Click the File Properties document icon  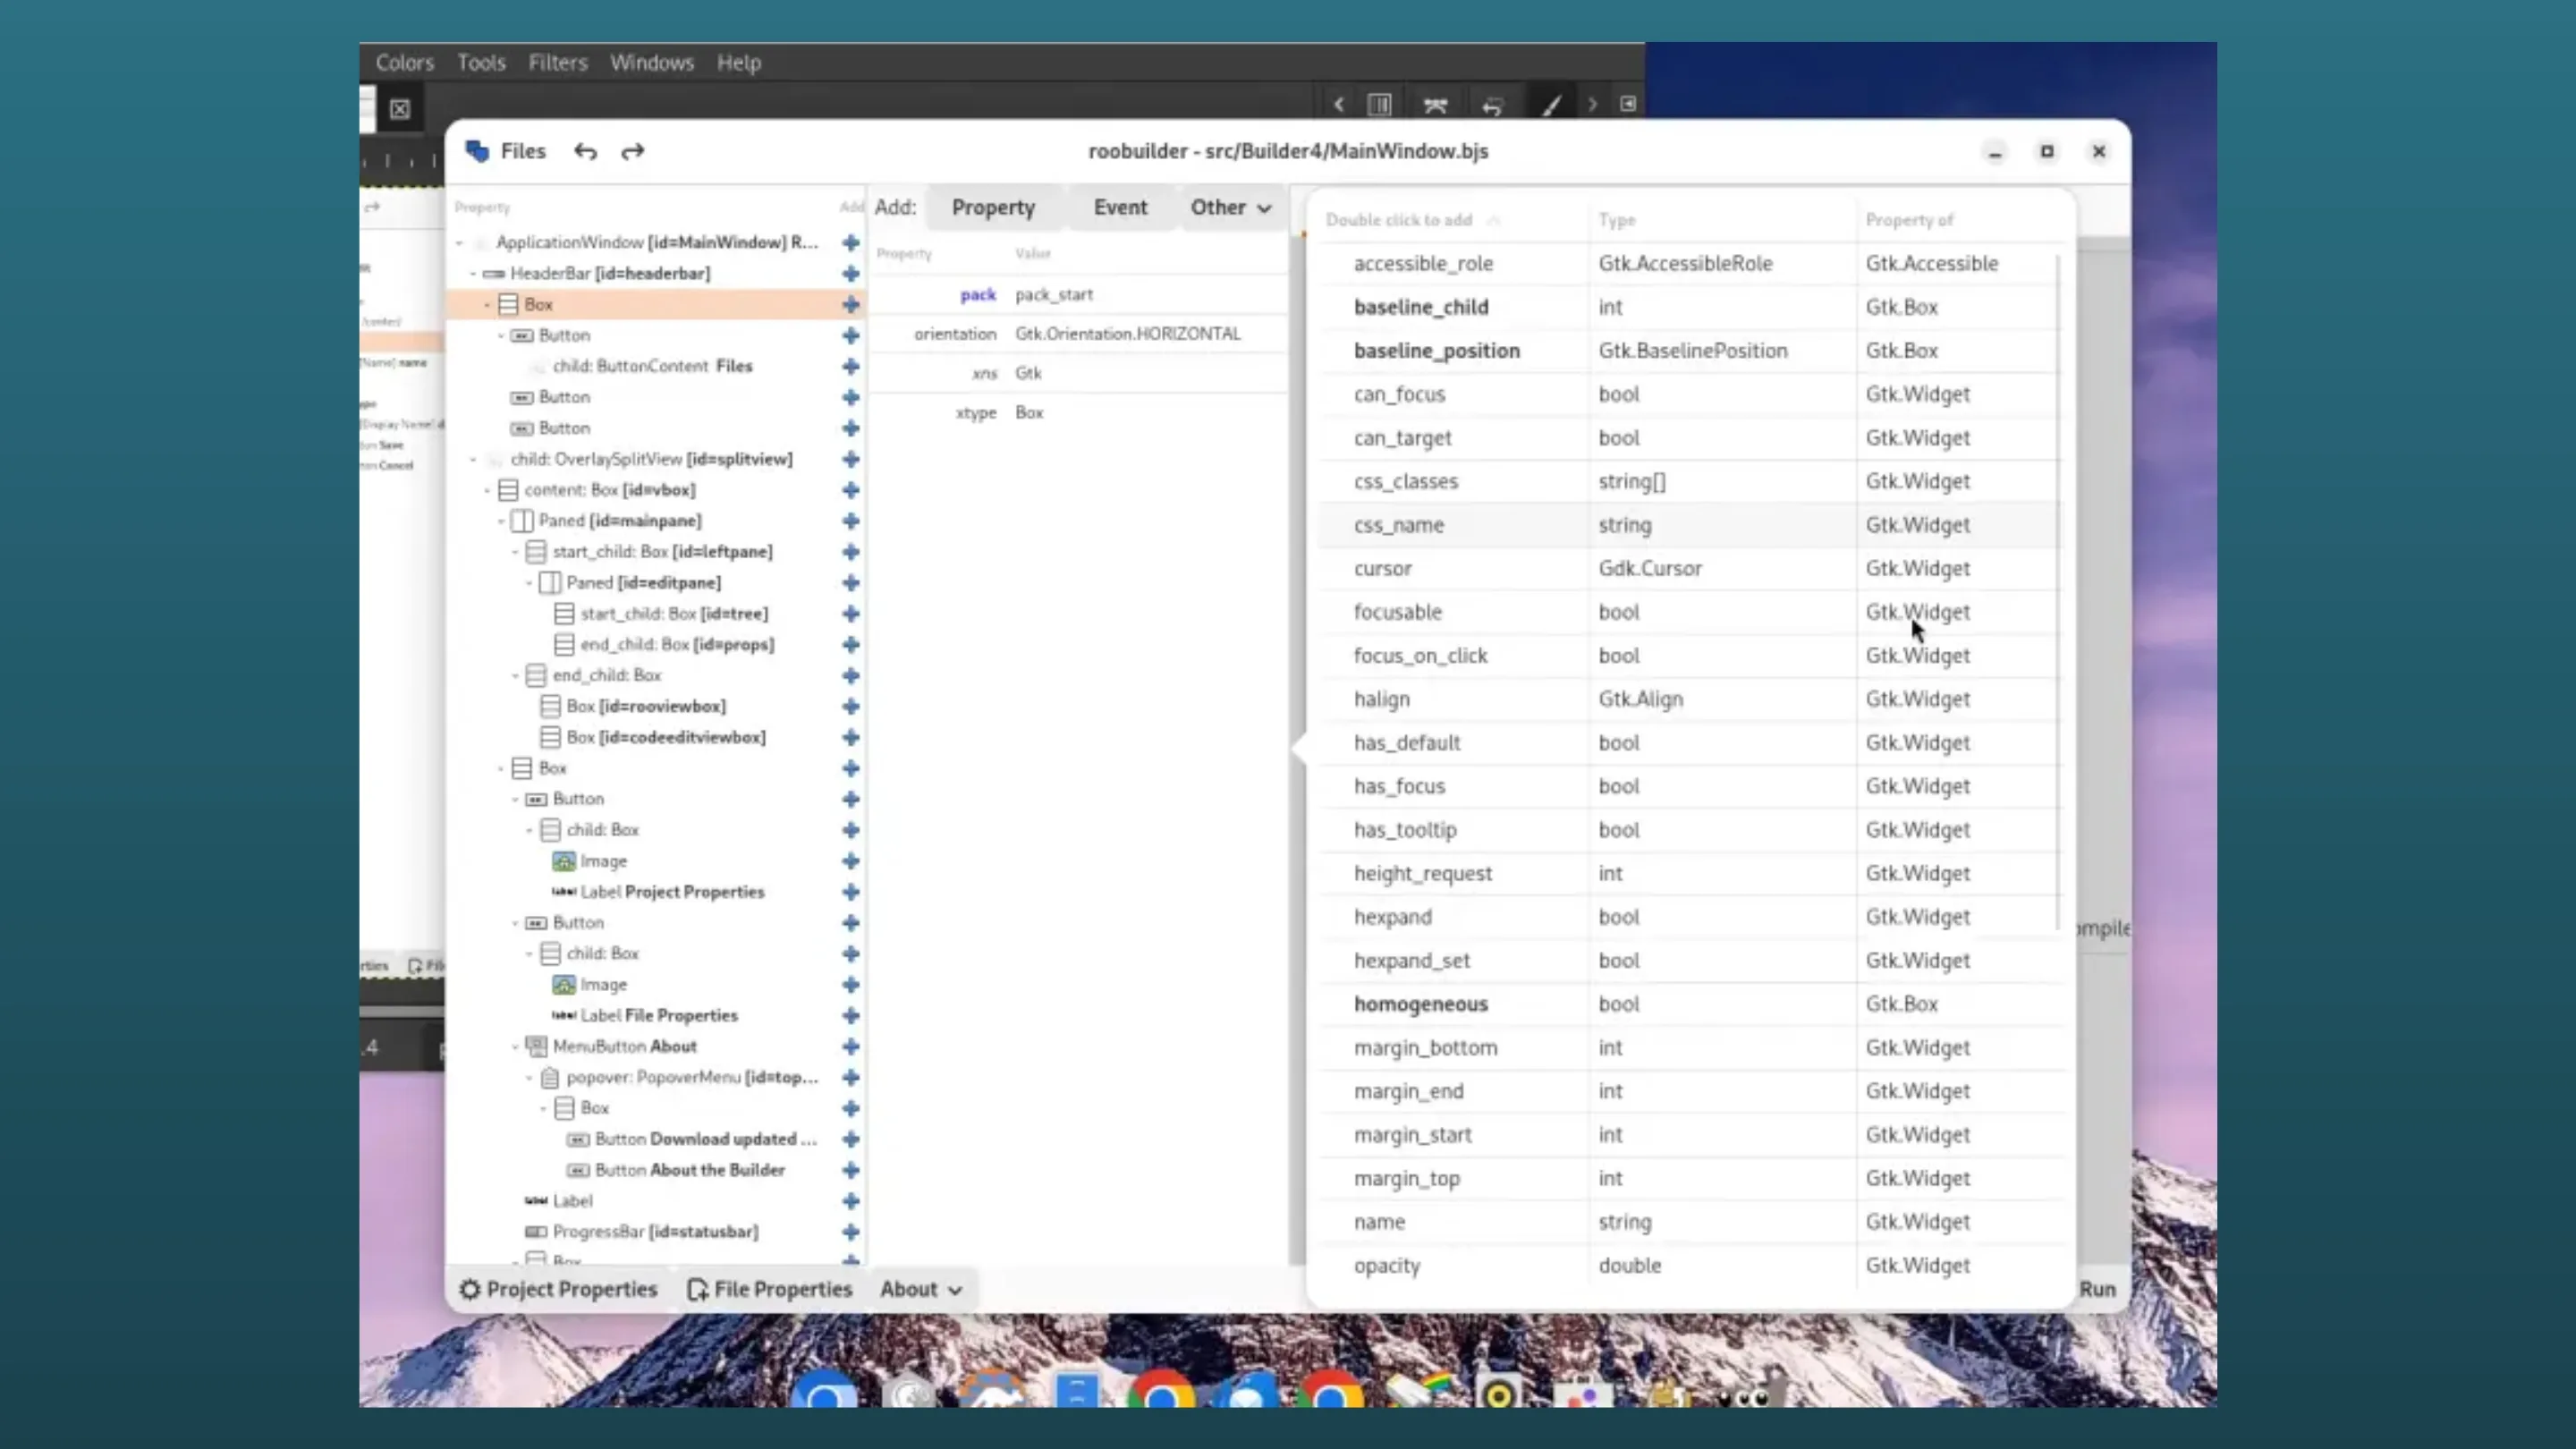click(x=697, y=1290)
